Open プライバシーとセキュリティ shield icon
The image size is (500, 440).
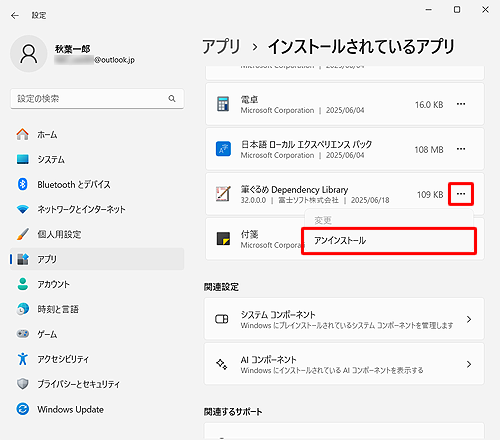(23, 384)
